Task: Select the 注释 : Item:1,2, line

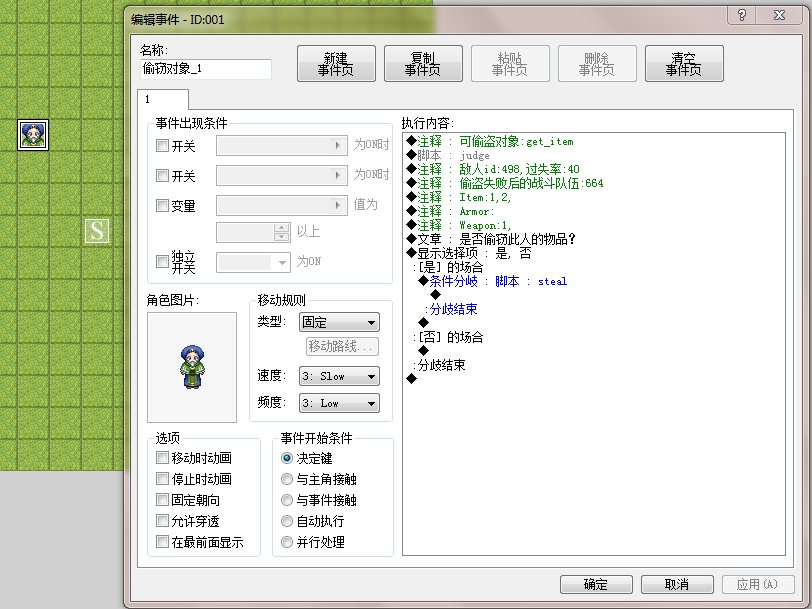Action: pyautogui.click(x=459, y=197)
